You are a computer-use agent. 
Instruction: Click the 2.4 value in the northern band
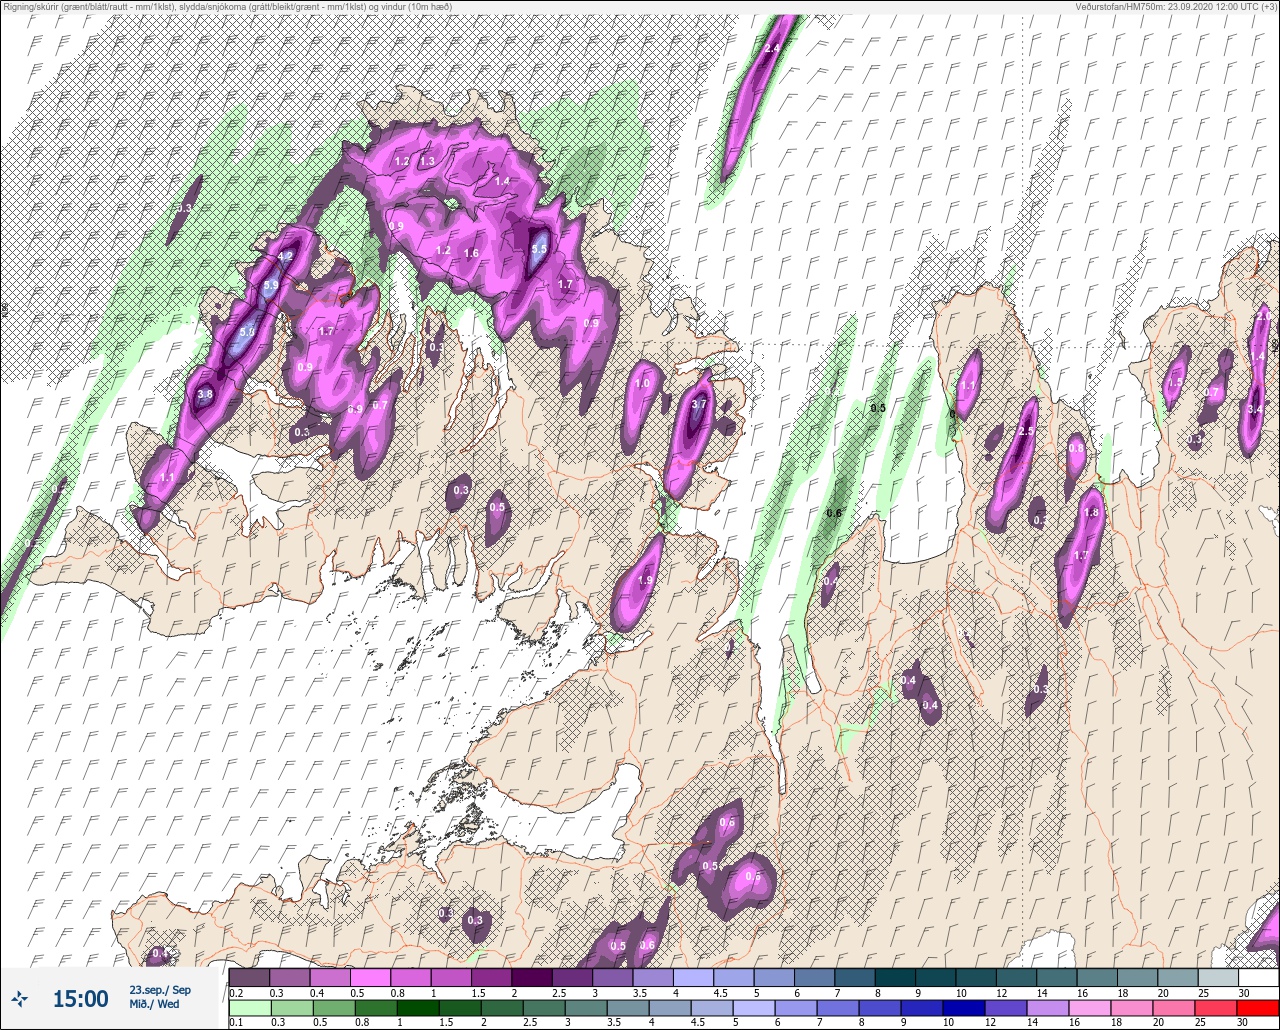coord(771,49)
